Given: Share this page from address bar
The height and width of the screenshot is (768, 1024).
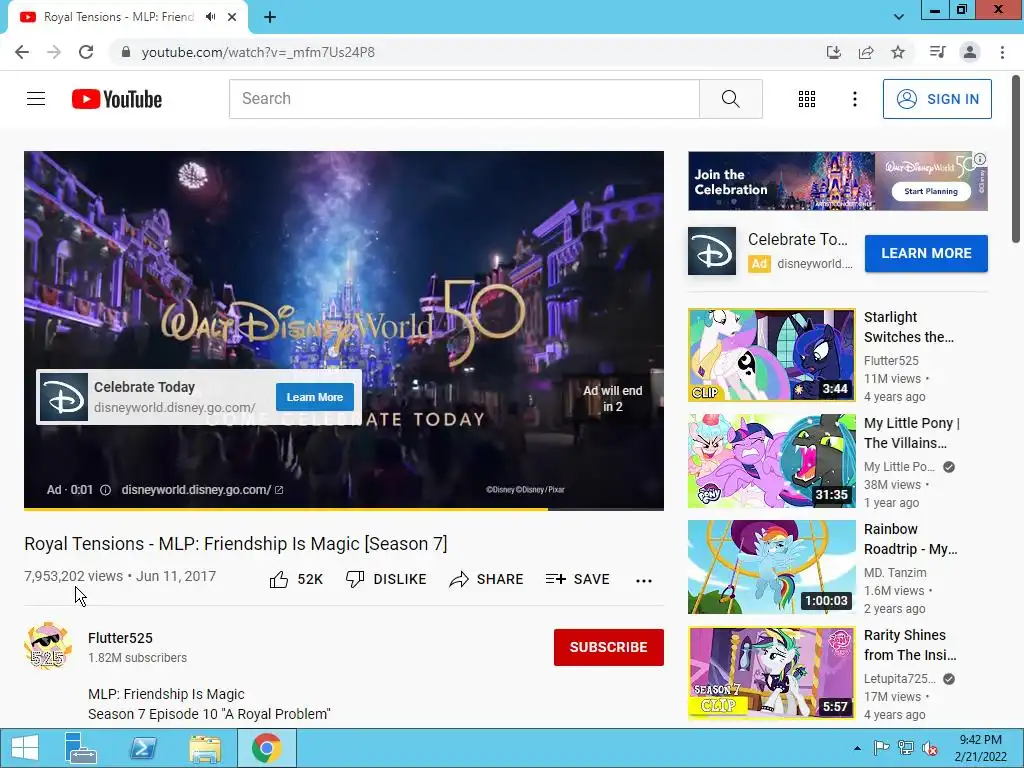Looking at the screenshot, I should point(866,52).
